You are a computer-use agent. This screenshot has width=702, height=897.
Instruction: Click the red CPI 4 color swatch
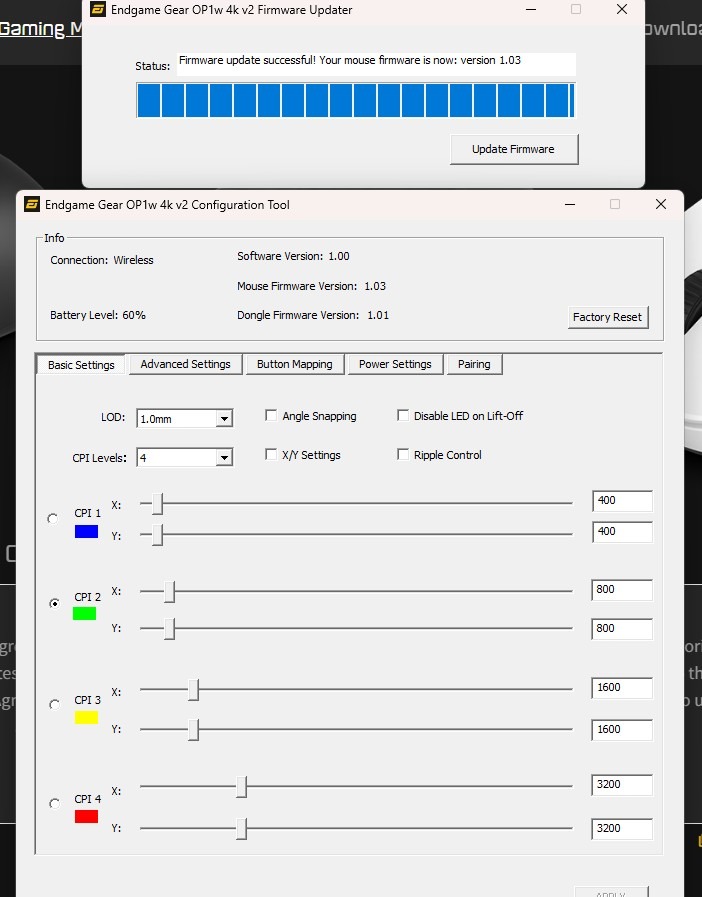[86, 816]
